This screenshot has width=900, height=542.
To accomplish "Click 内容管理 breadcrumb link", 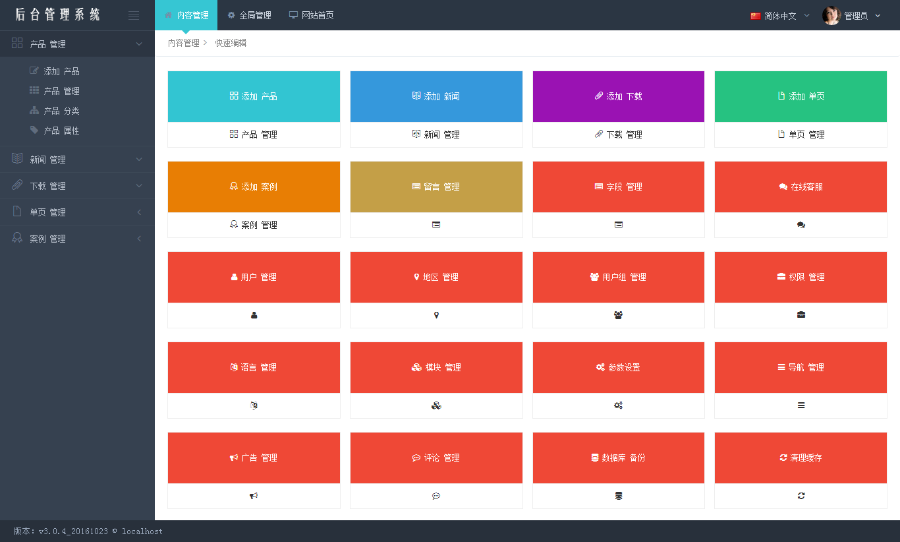I will 184,43.
